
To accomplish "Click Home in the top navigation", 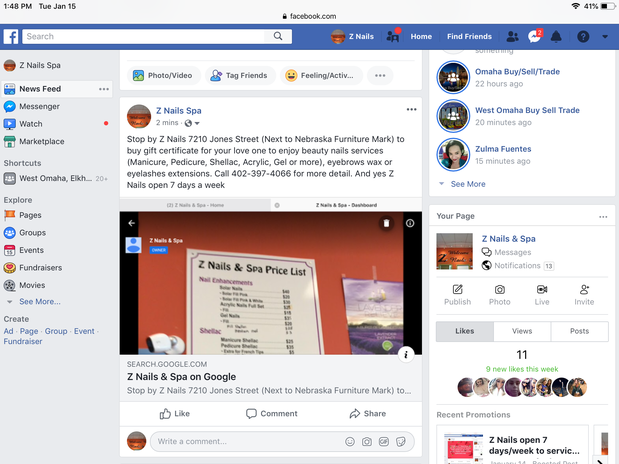I will point(421,37).
